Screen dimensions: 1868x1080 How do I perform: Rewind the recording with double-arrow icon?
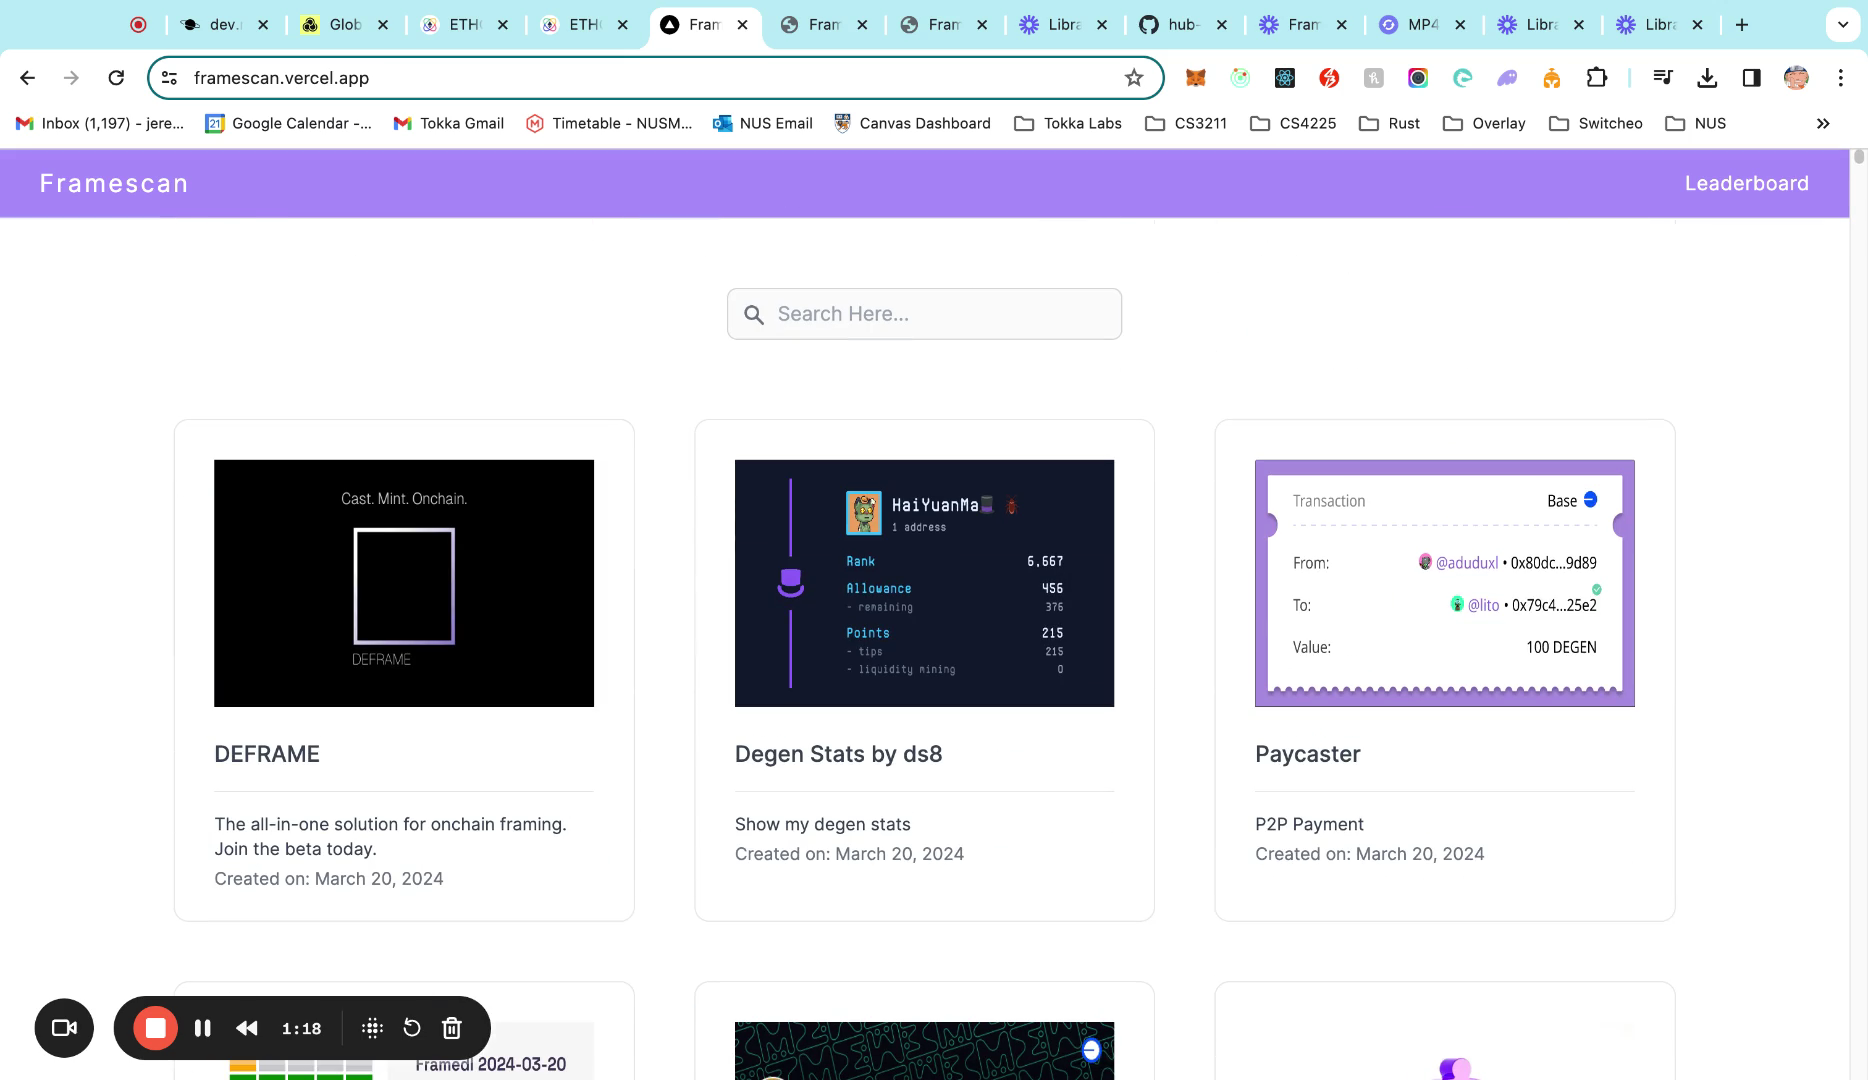point(247,1028)
